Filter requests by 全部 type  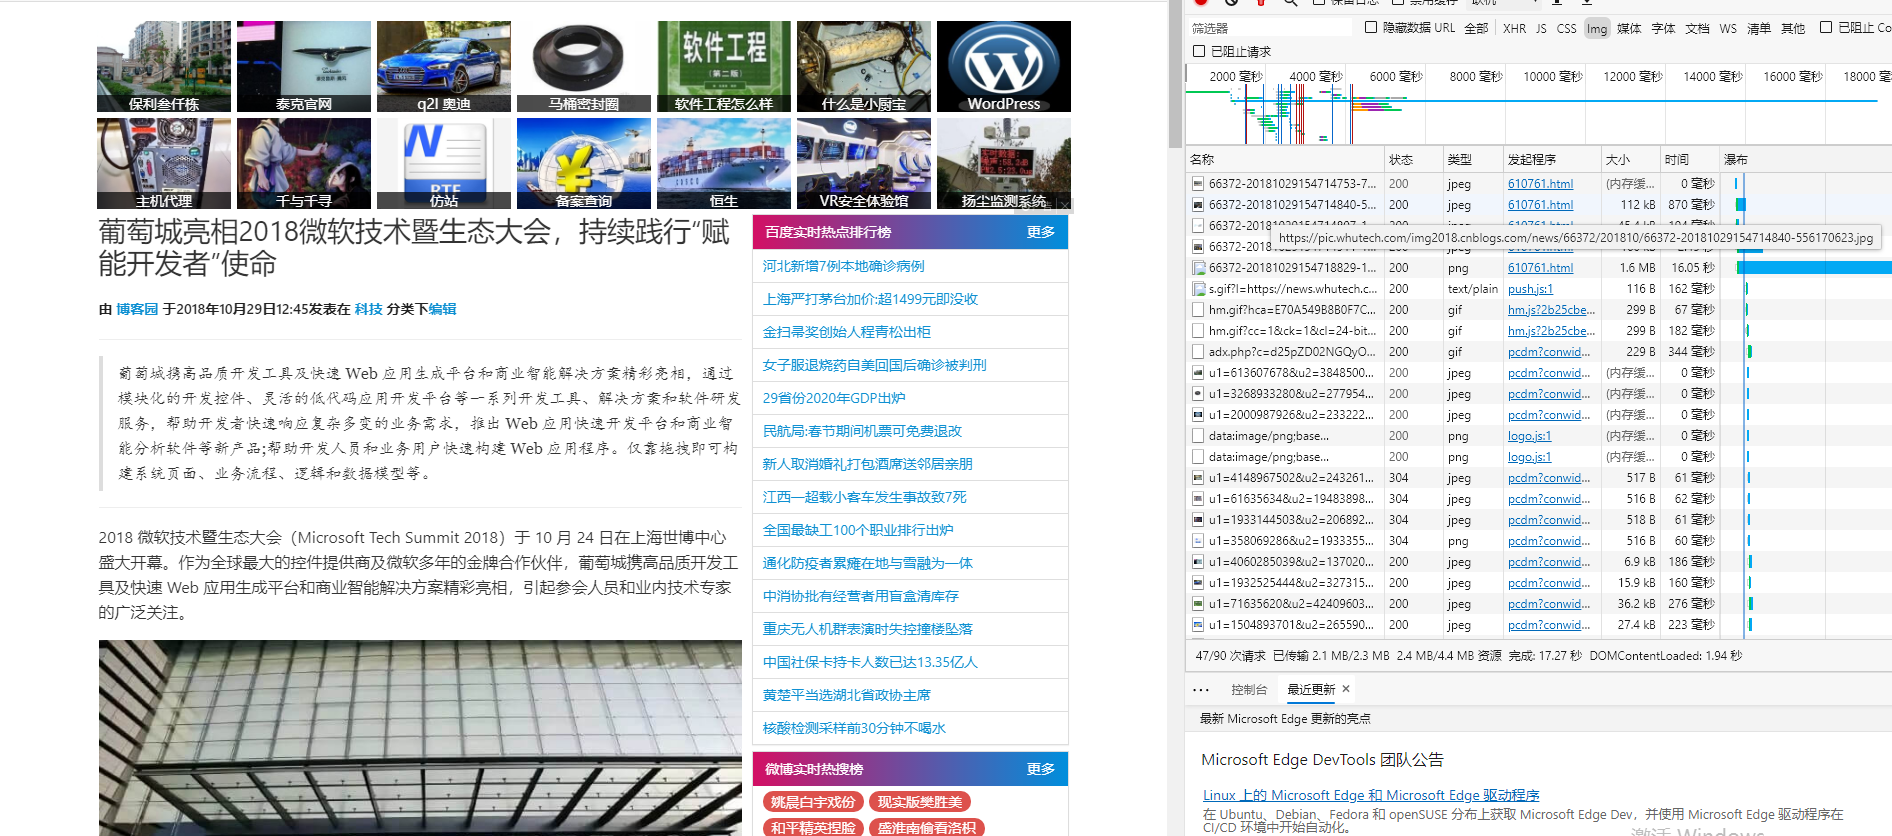(x=1476, y=29)
